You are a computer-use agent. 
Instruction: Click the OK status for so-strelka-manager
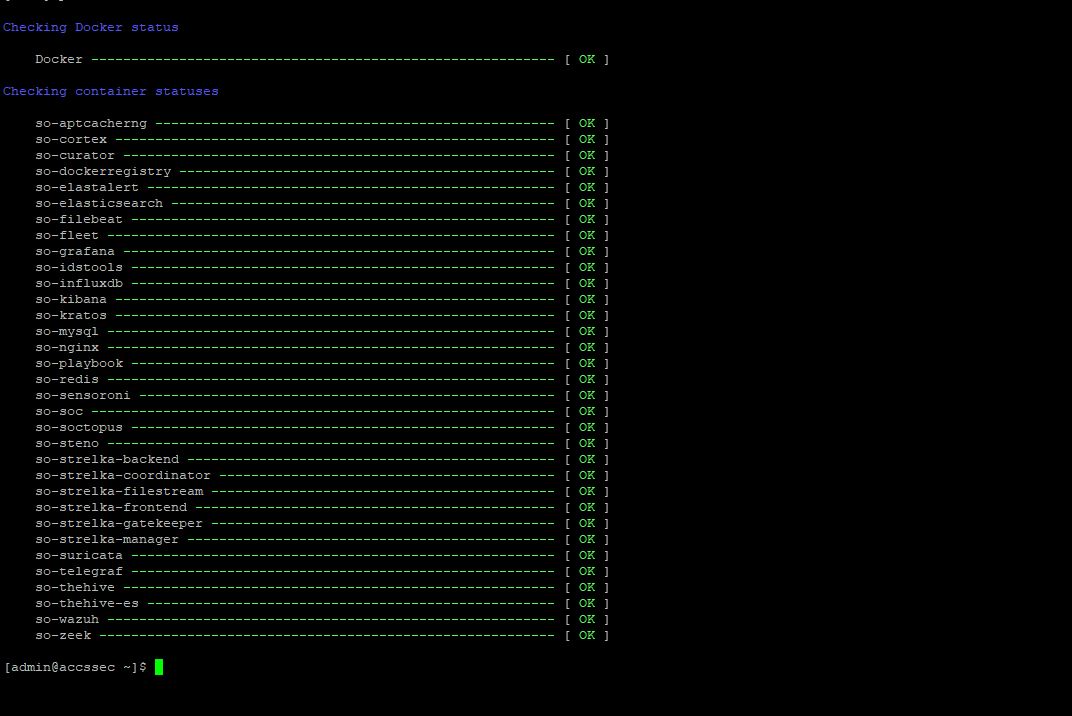587,540
